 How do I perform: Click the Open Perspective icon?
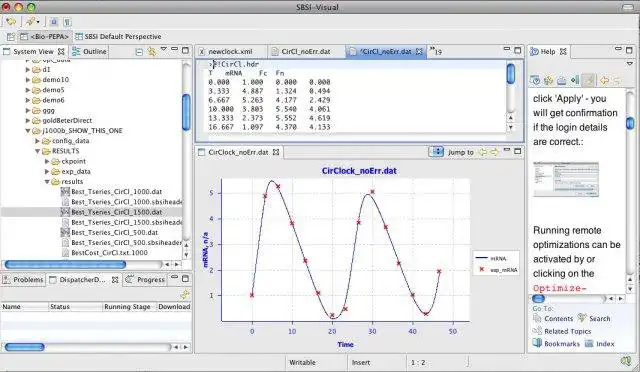click(11, 37)
